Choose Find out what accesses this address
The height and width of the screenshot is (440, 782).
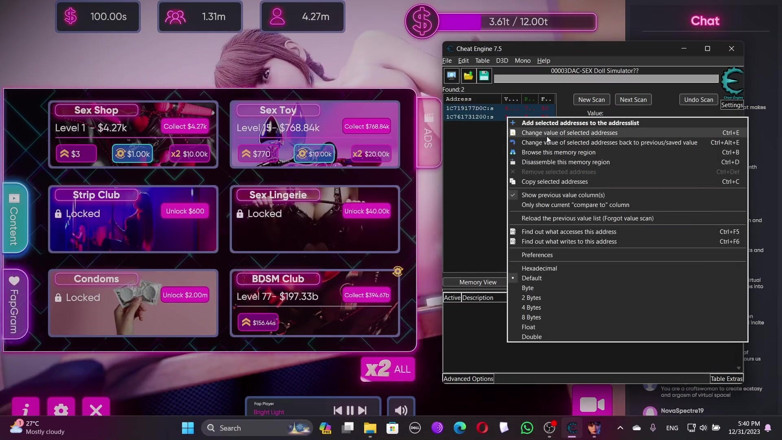(627, 231)
